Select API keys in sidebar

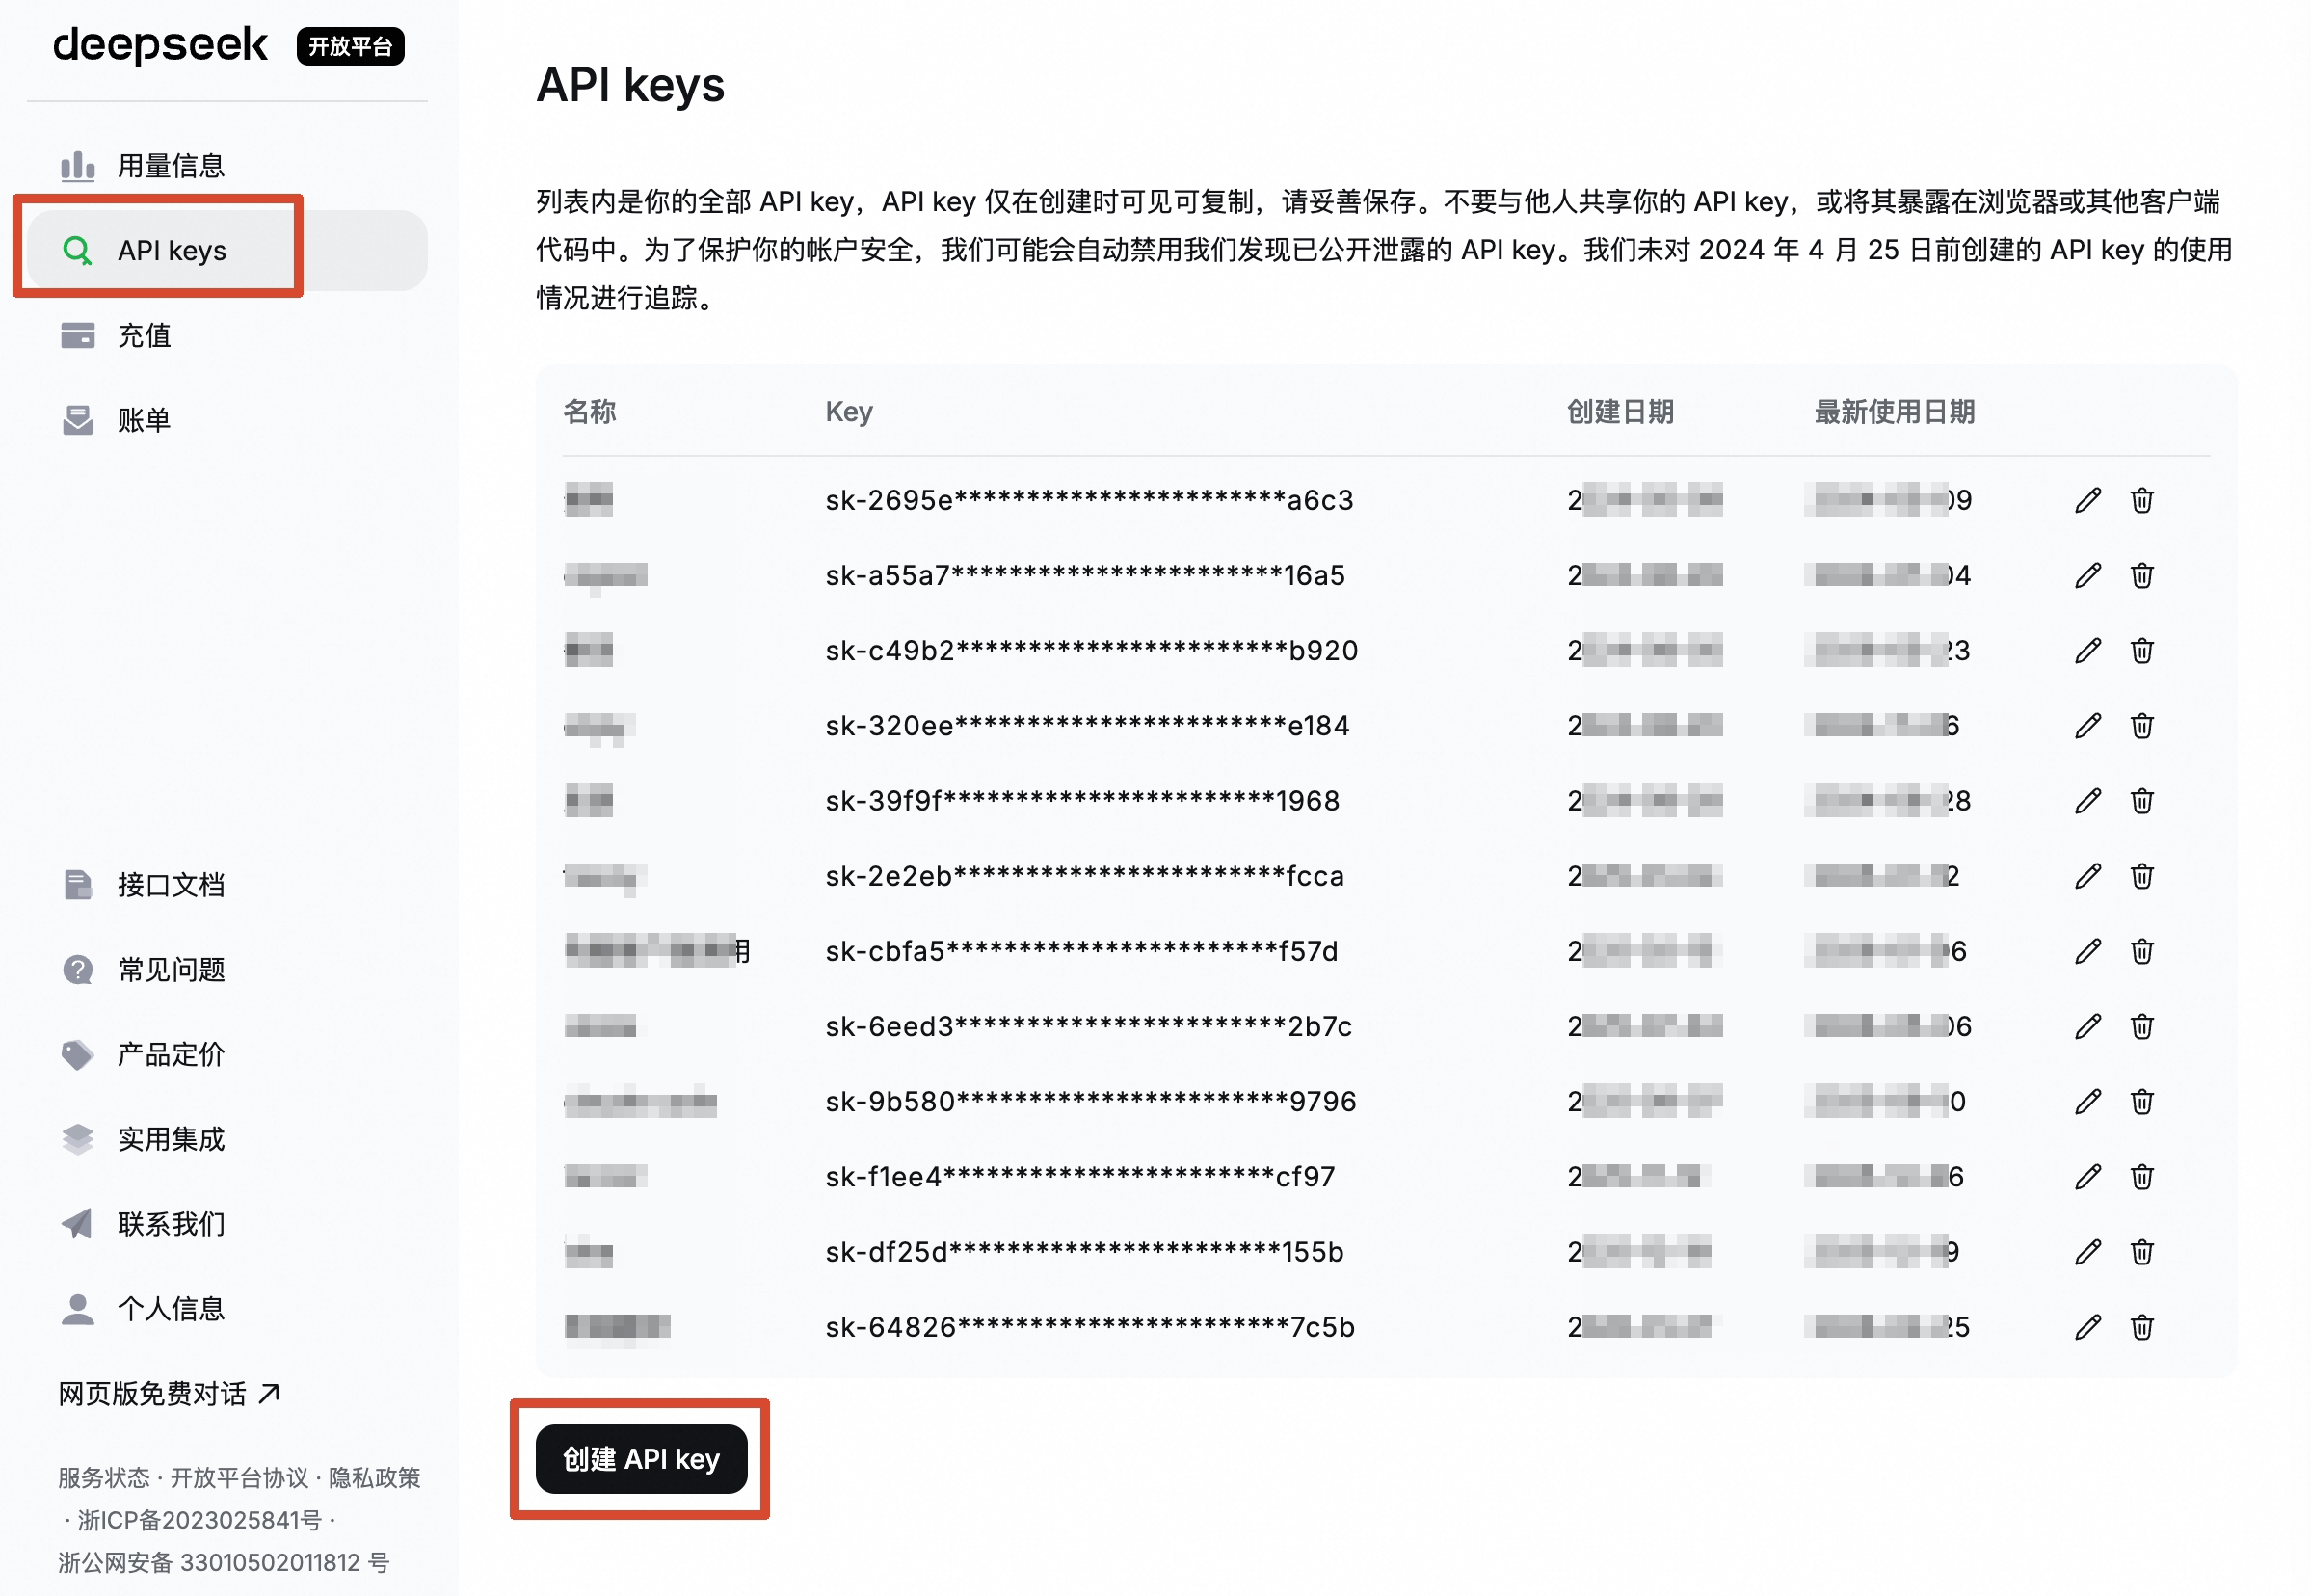pos(227,250)
